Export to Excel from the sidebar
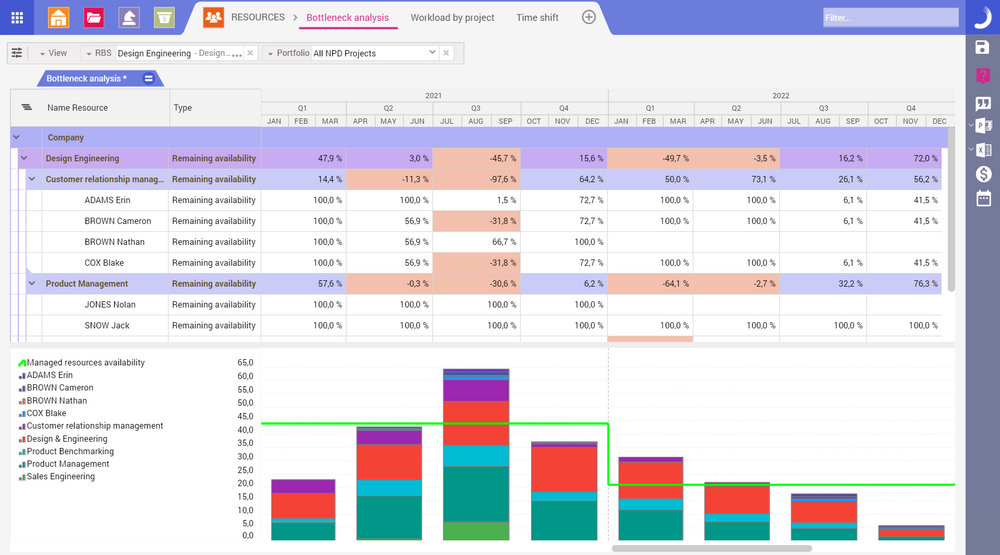The height and width of the screenshot is (555, 1000). click(x=983, y=150)
